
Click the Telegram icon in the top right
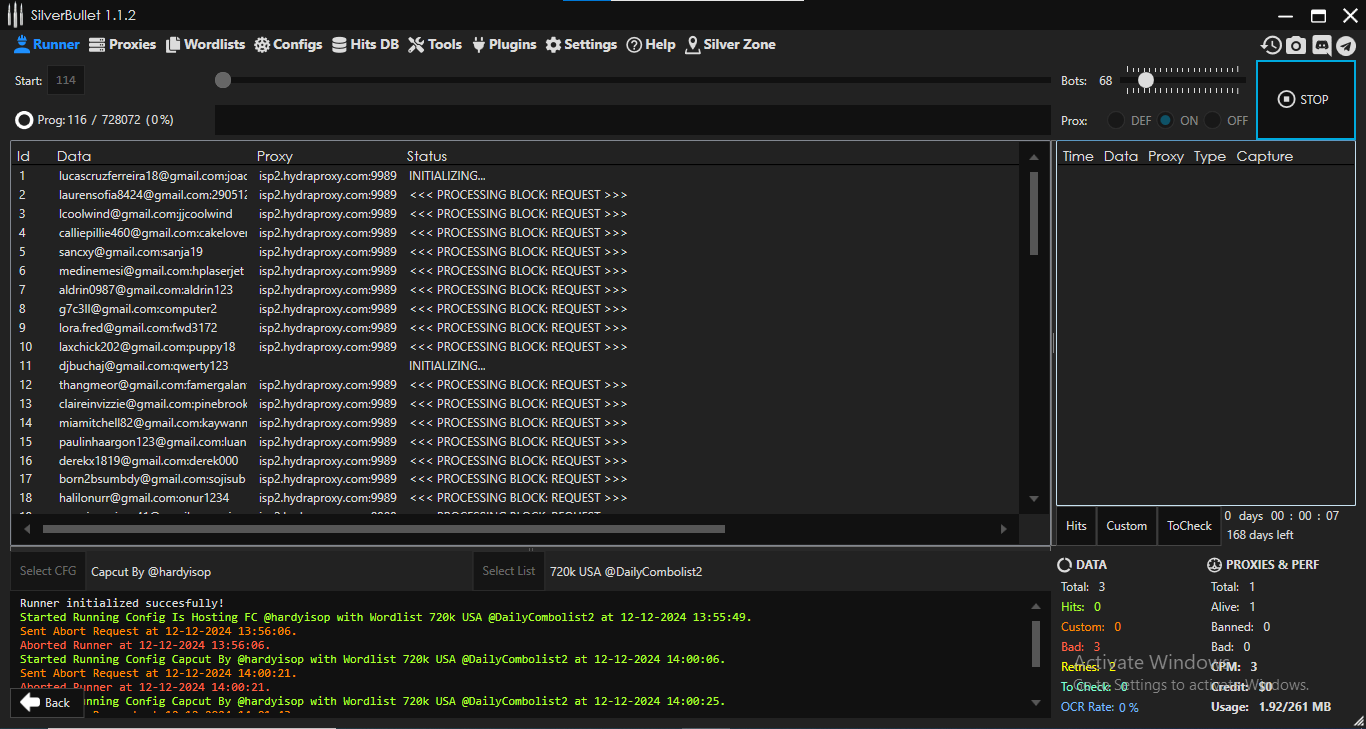click(x=1346, y=45)
